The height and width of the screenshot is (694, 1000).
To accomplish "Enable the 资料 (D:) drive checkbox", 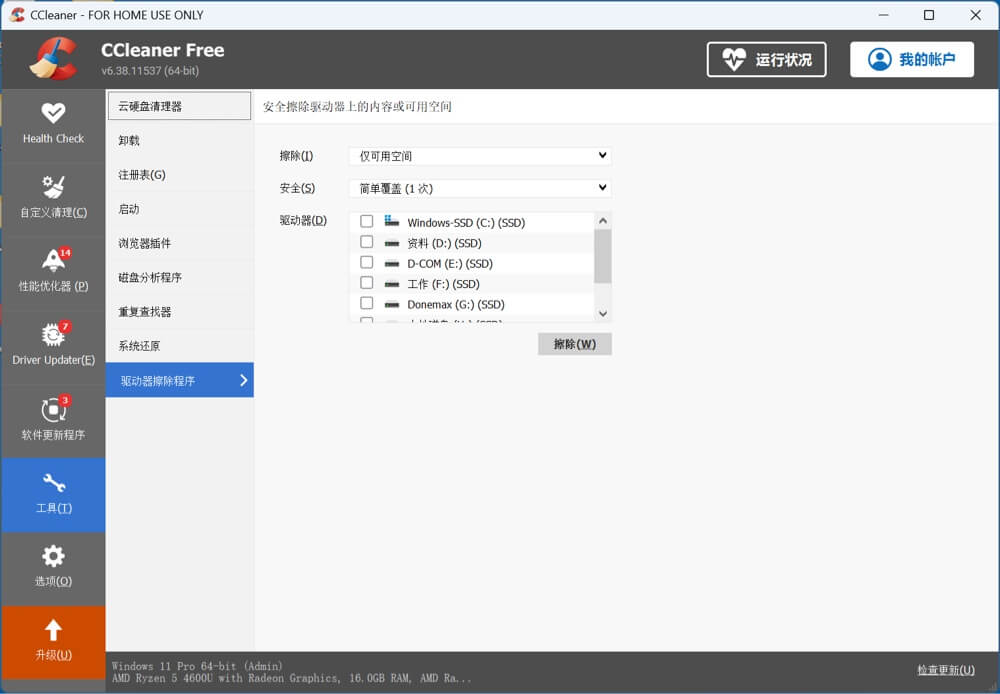I will (367, 242).
